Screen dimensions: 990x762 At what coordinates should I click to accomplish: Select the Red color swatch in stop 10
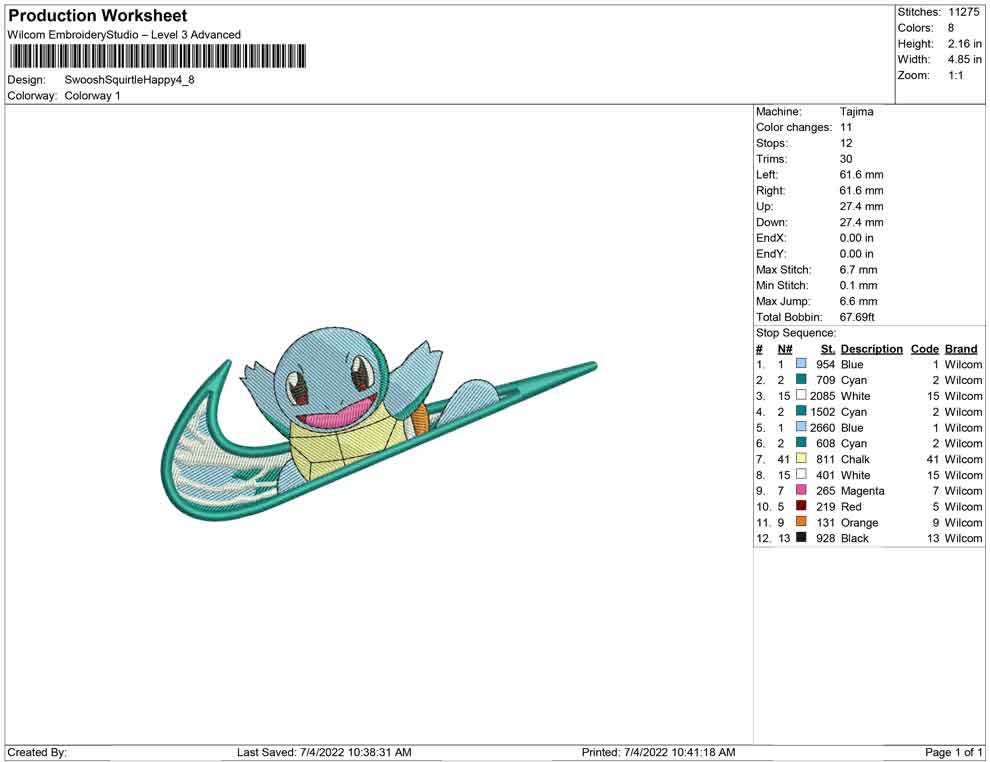[801, 506]
